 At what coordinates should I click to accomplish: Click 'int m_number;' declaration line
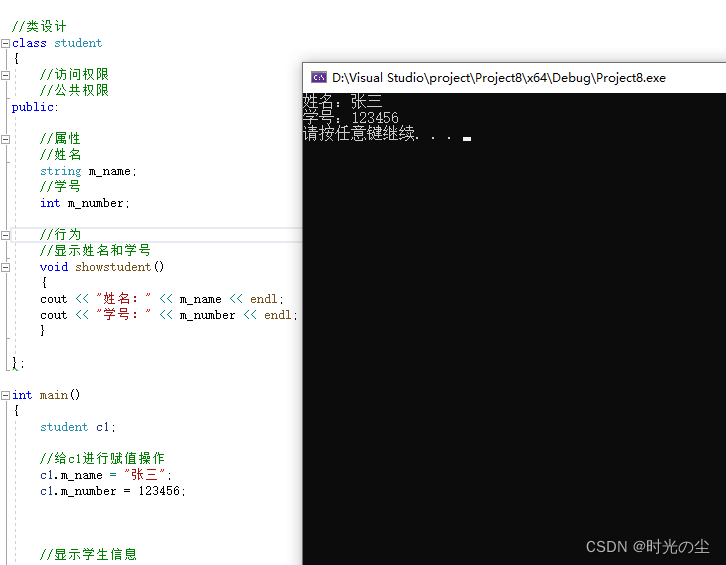85,203
